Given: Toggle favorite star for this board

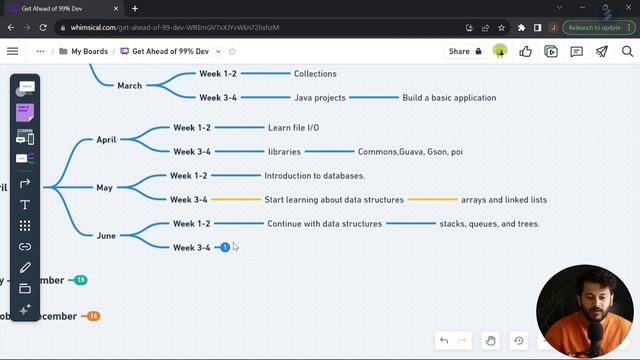Looking at the screenshot, I should (x=232, y=51).
